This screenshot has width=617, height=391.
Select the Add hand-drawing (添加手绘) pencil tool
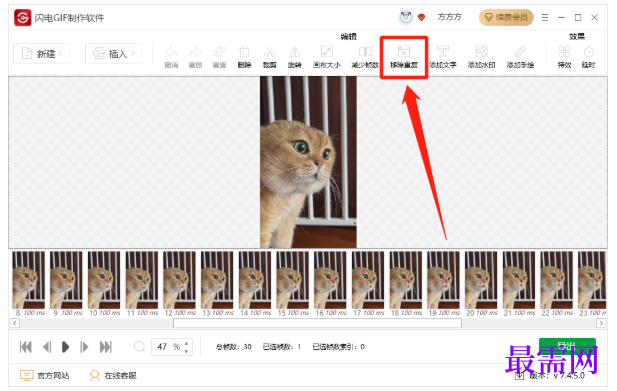520,52
